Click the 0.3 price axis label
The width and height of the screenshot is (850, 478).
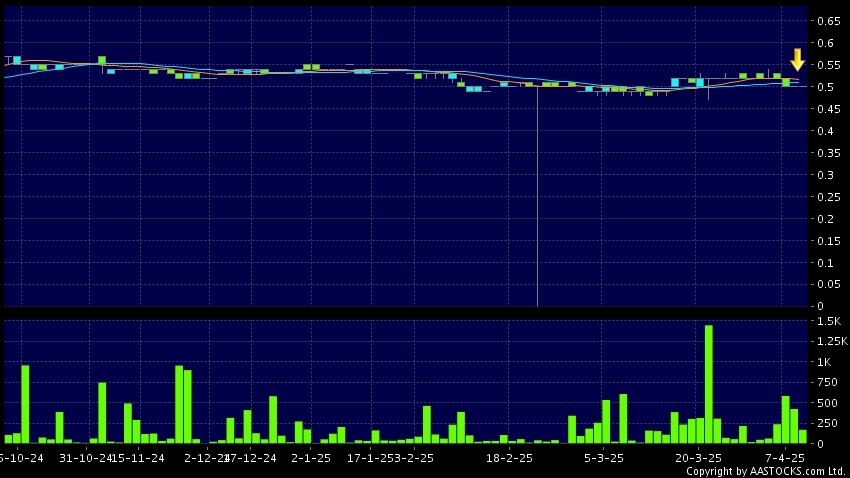tap(826, 175)
